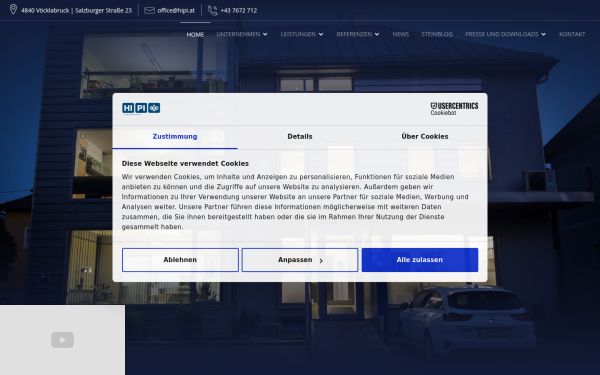Click the email envelope icon

pos(149,10)
